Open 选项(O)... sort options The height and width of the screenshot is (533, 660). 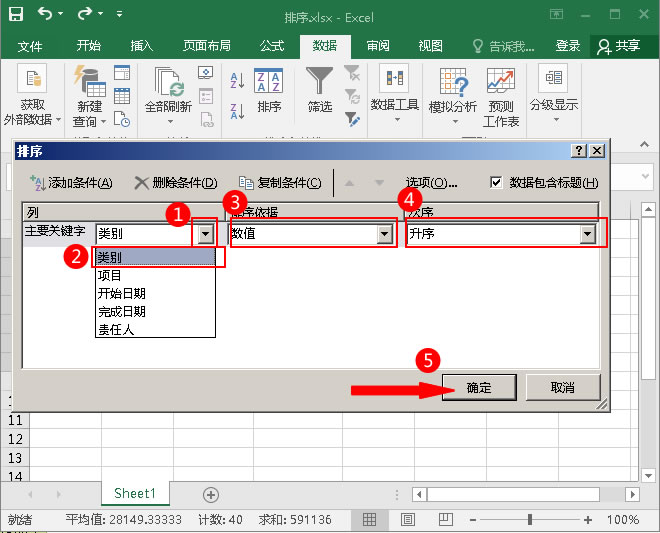(x=431, y=183)
